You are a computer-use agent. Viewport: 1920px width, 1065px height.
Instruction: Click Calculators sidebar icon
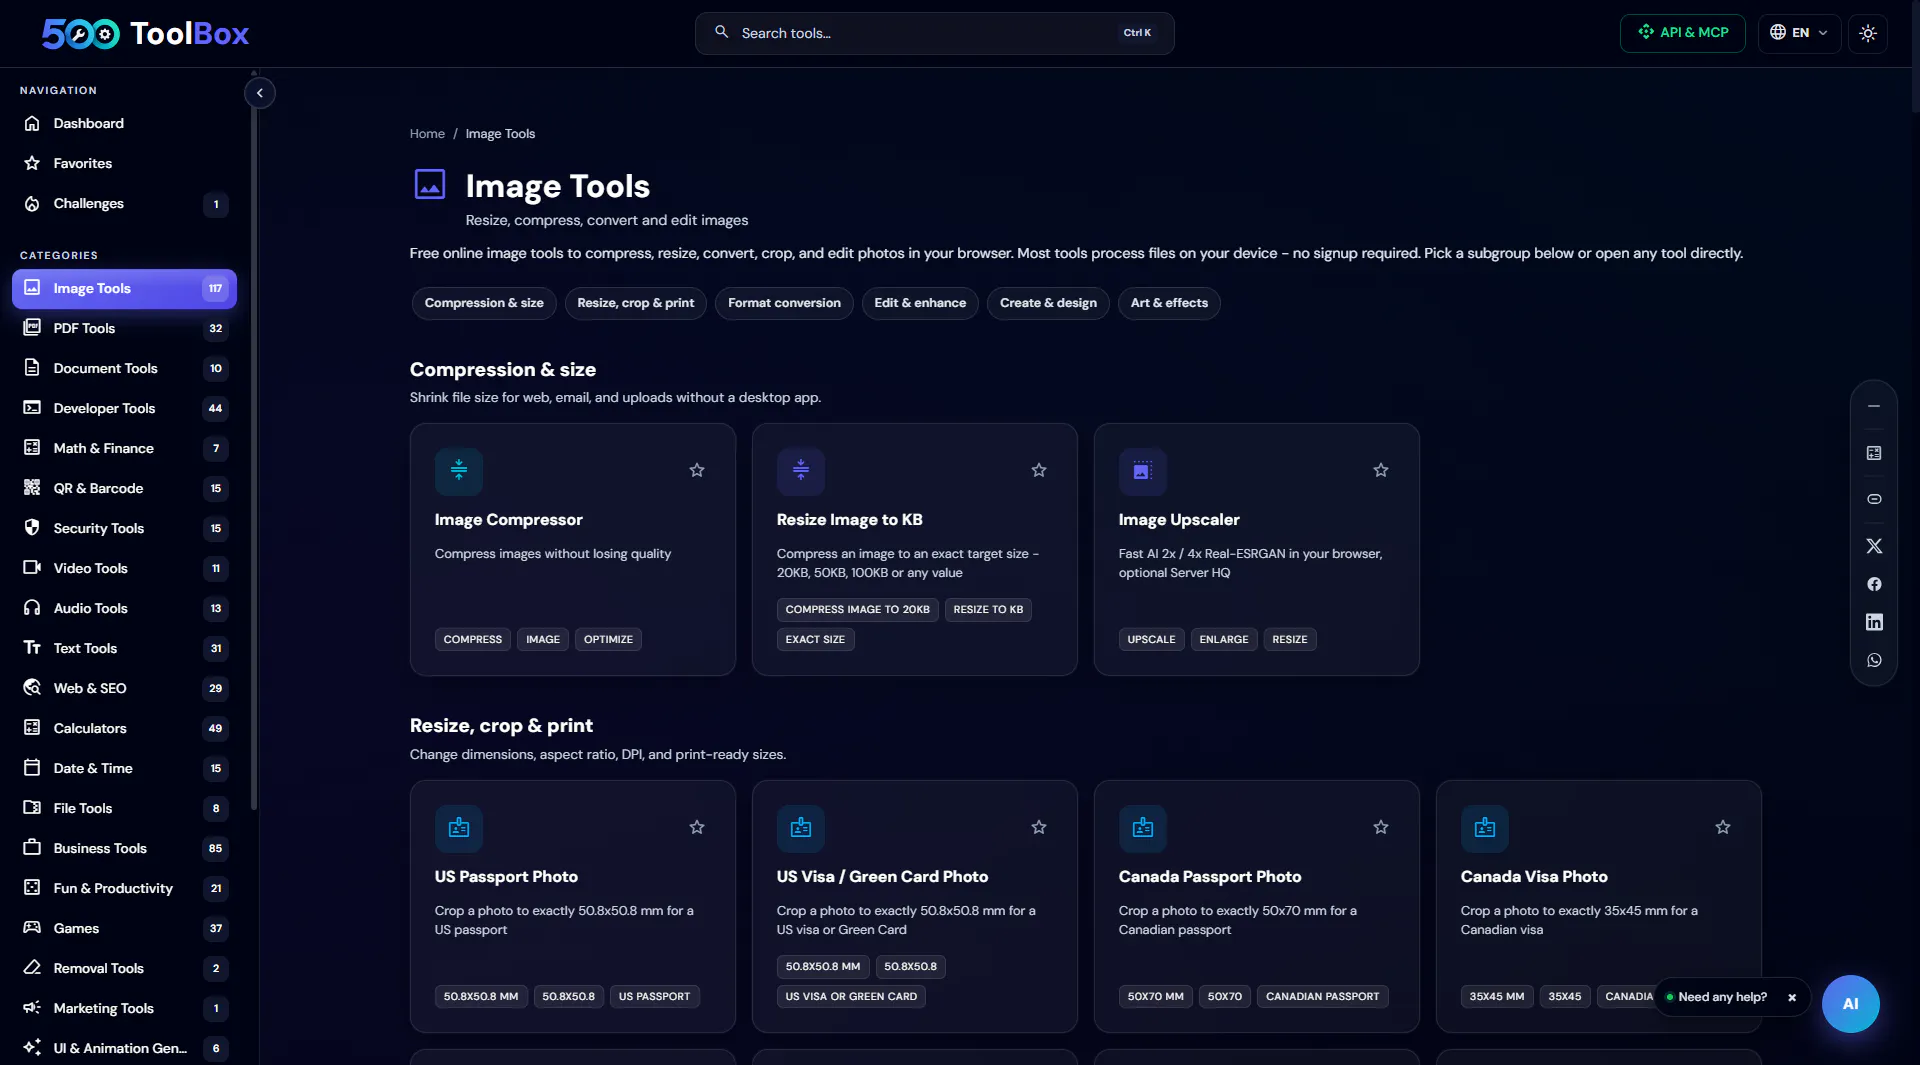click(32, 728)
